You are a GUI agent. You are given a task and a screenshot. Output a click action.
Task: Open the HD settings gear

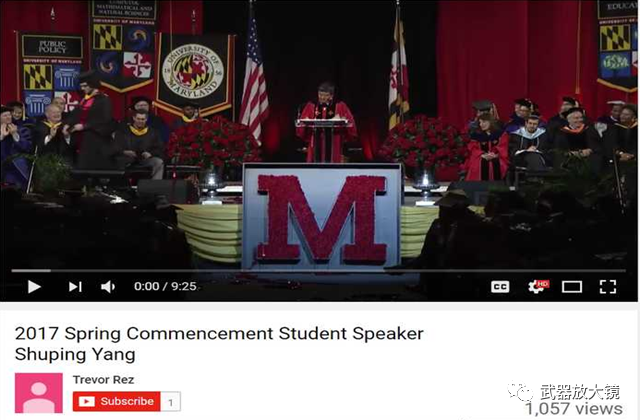click(538, 286)
